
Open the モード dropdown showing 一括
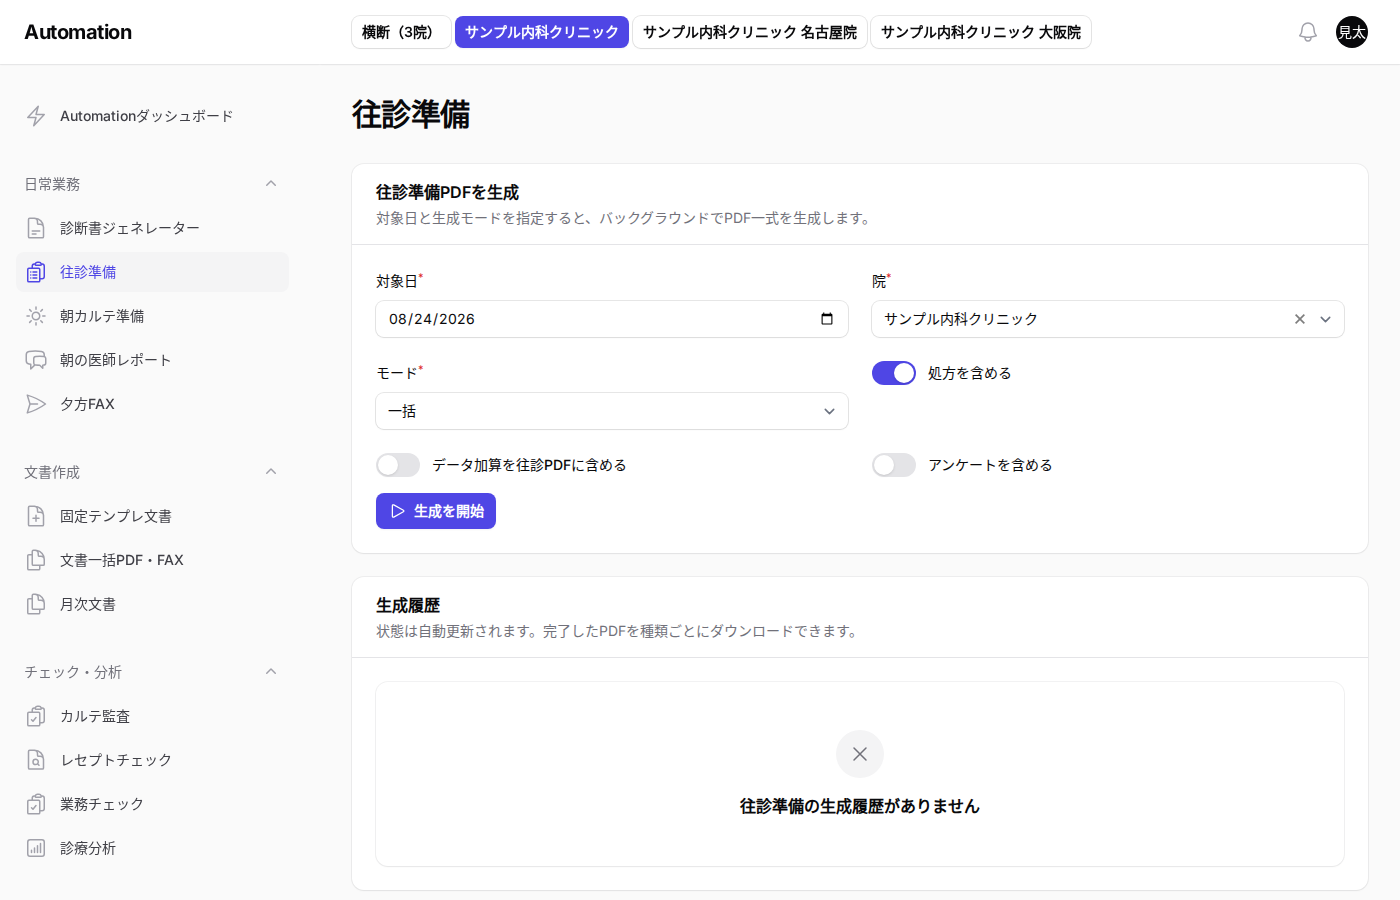point(612,411)
